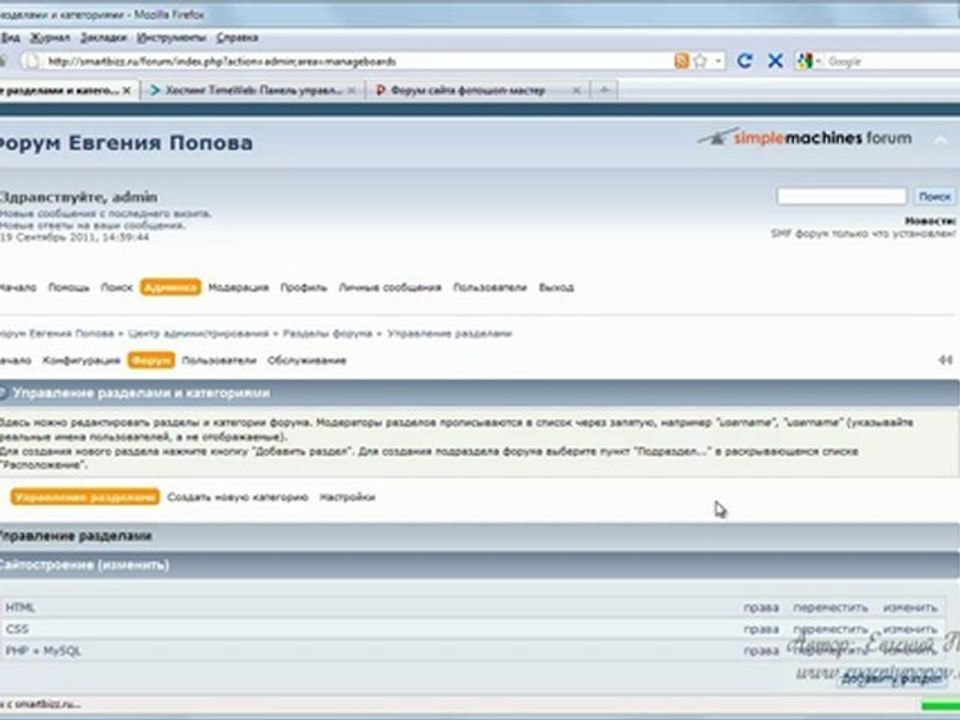This screenshot has height=720, width=960.
Task: Open права for PHP + MySQL board
Action: click(x=761, y=651)
